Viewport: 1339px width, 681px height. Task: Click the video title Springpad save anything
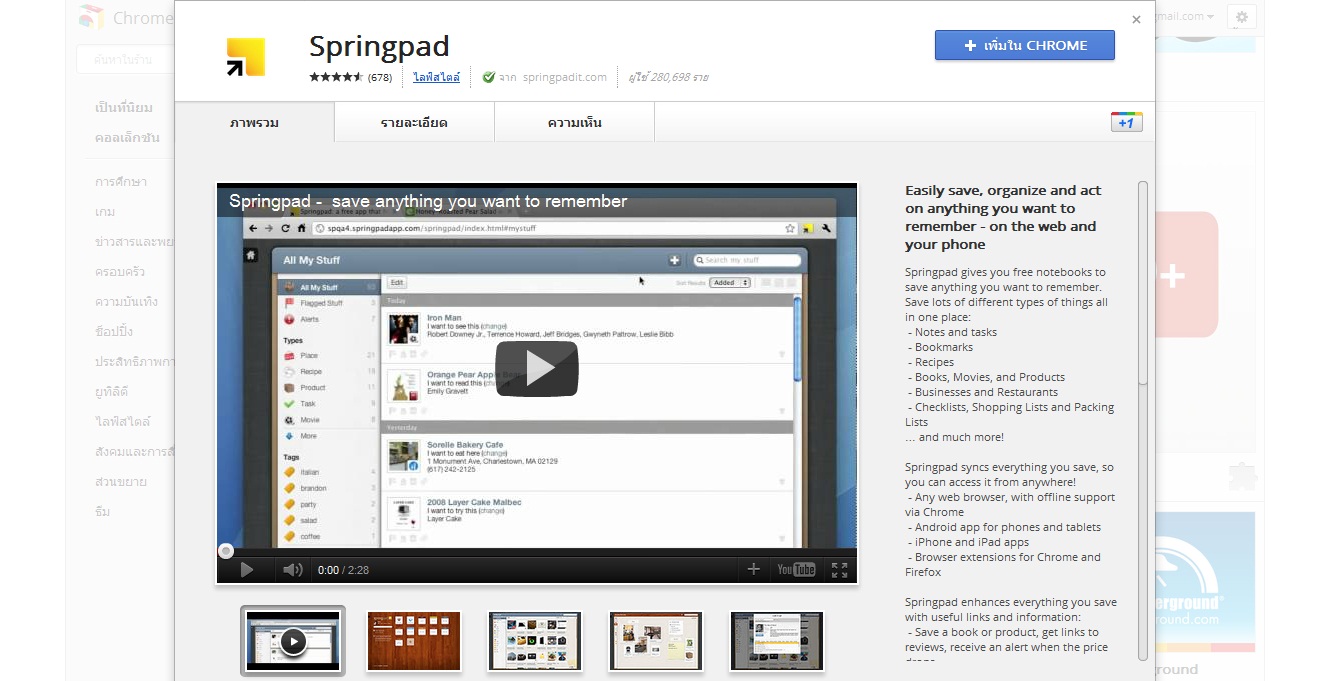(x=428, y=201)
